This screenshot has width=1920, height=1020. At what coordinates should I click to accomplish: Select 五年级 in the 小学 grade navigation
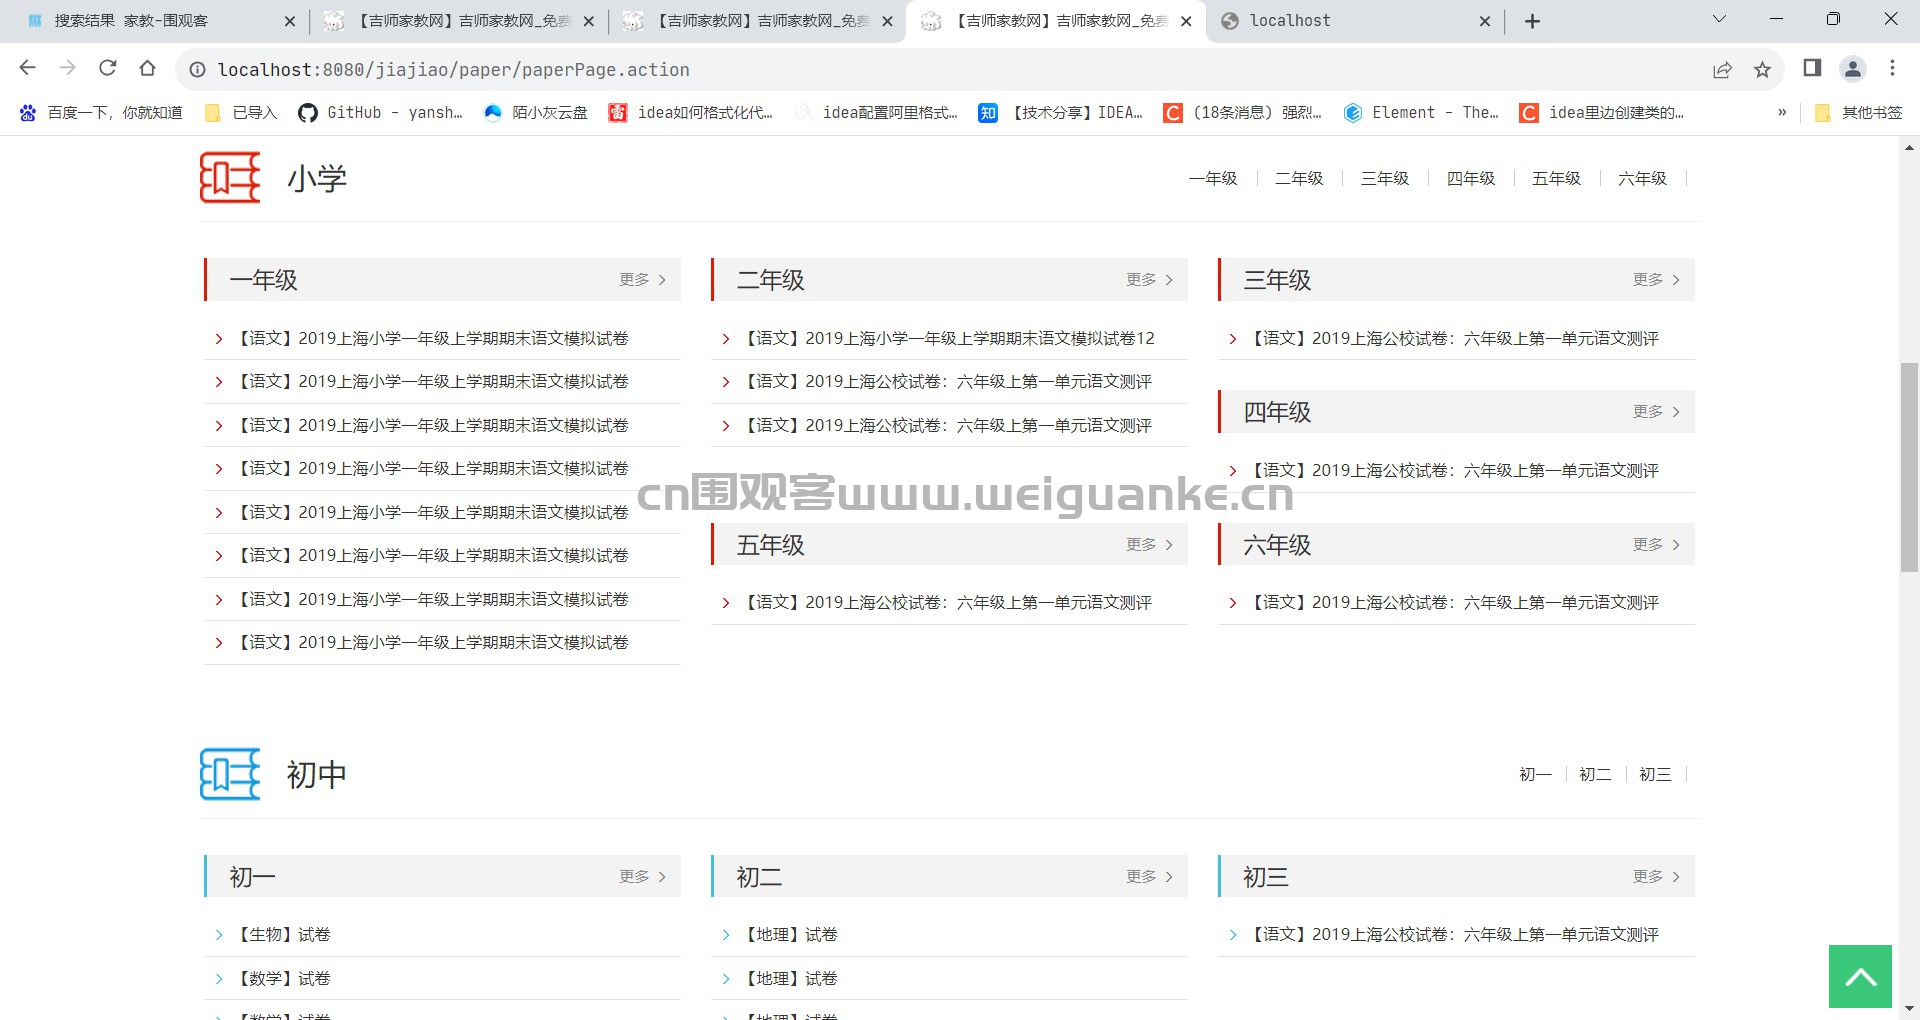pos(1557,178)
